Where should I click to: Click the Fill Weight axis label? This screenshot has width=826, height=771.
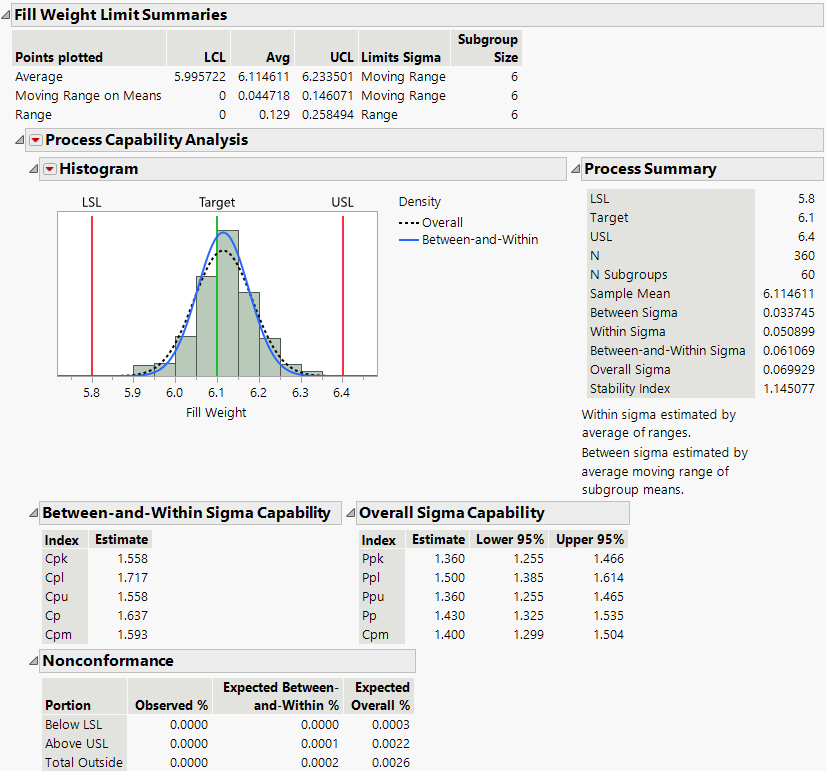(216, 412)
